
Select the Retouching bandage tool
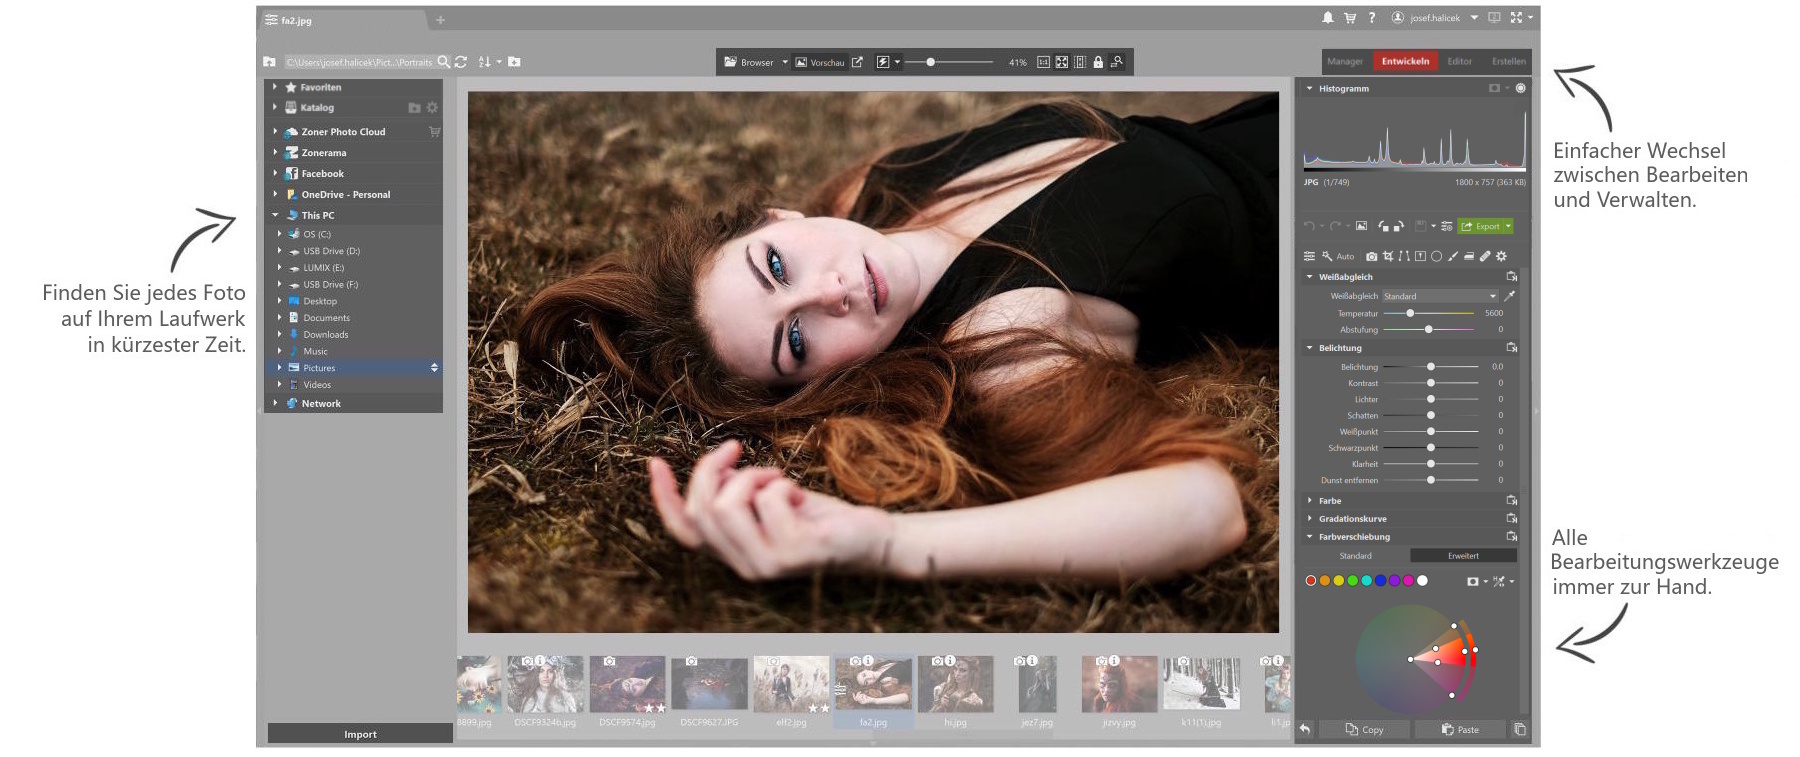pos(1485,256)
